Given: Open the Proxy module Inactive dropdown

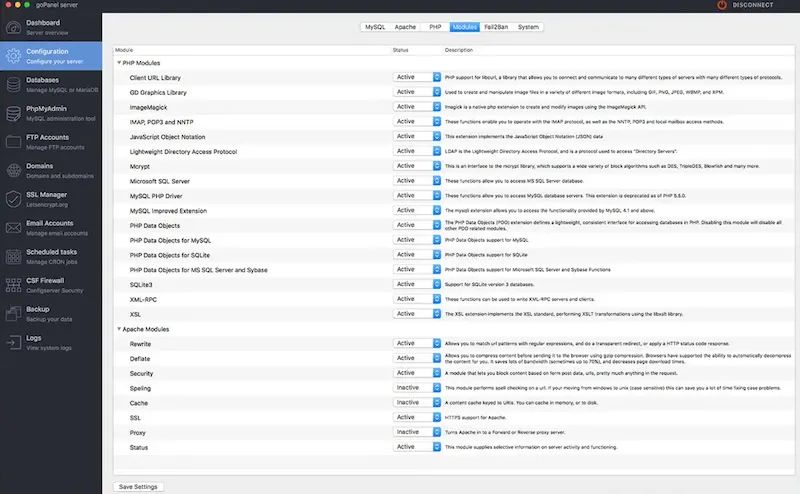Looking at the screenshot, I should point(417,432).
